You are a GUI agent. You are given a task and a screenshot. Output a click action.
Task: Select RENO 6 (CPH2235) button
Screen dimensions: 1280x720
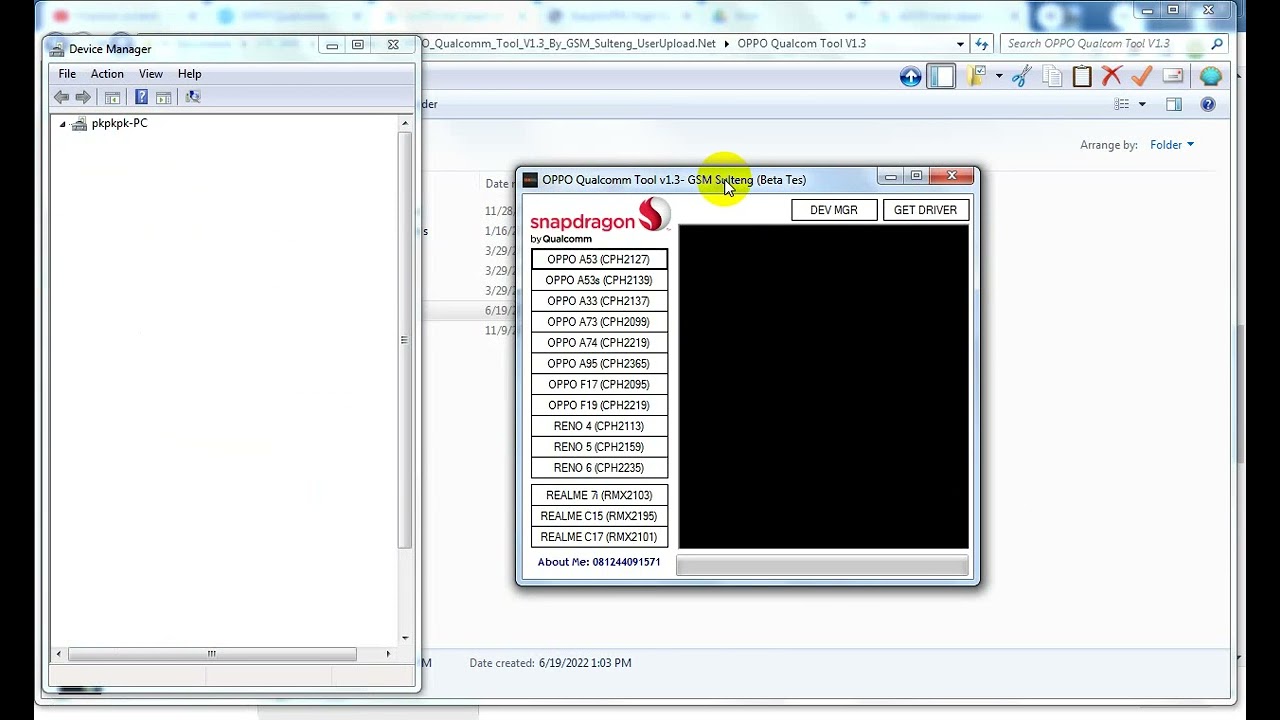point(598,468)
